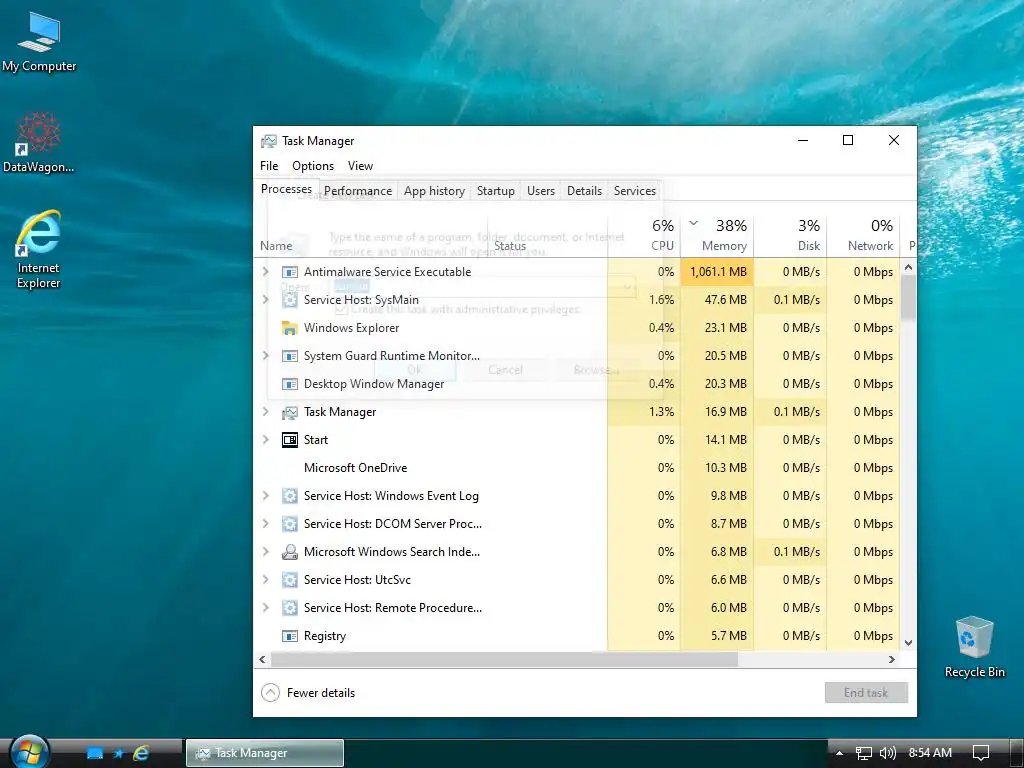Switch to the Users tab
1024x768 pixels.
(541, 191)
